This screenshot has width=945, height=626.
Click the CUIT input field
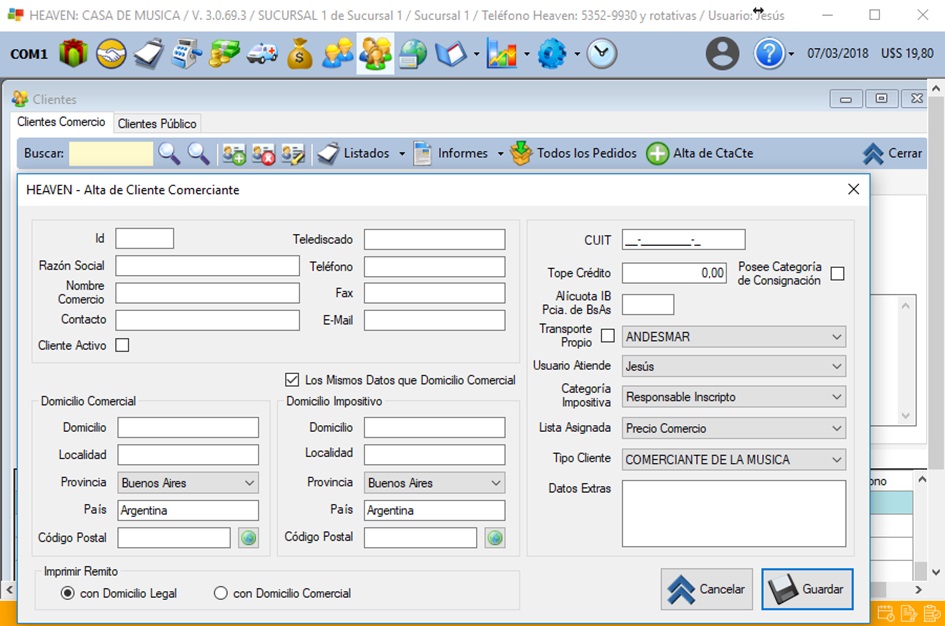click(683, 239)
